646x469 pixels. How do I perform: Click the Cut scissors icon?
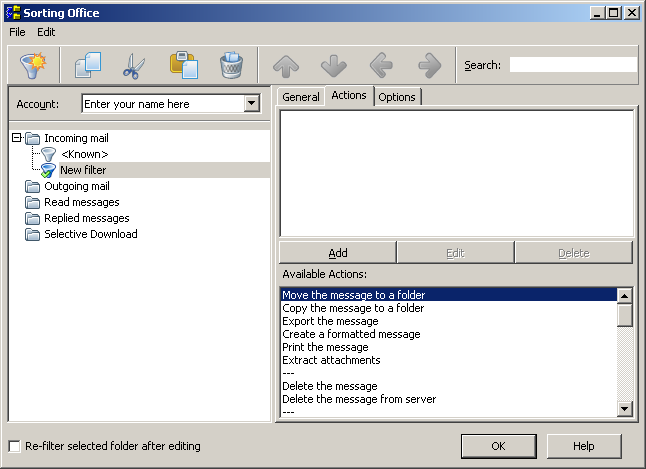[x=134, y=66]
